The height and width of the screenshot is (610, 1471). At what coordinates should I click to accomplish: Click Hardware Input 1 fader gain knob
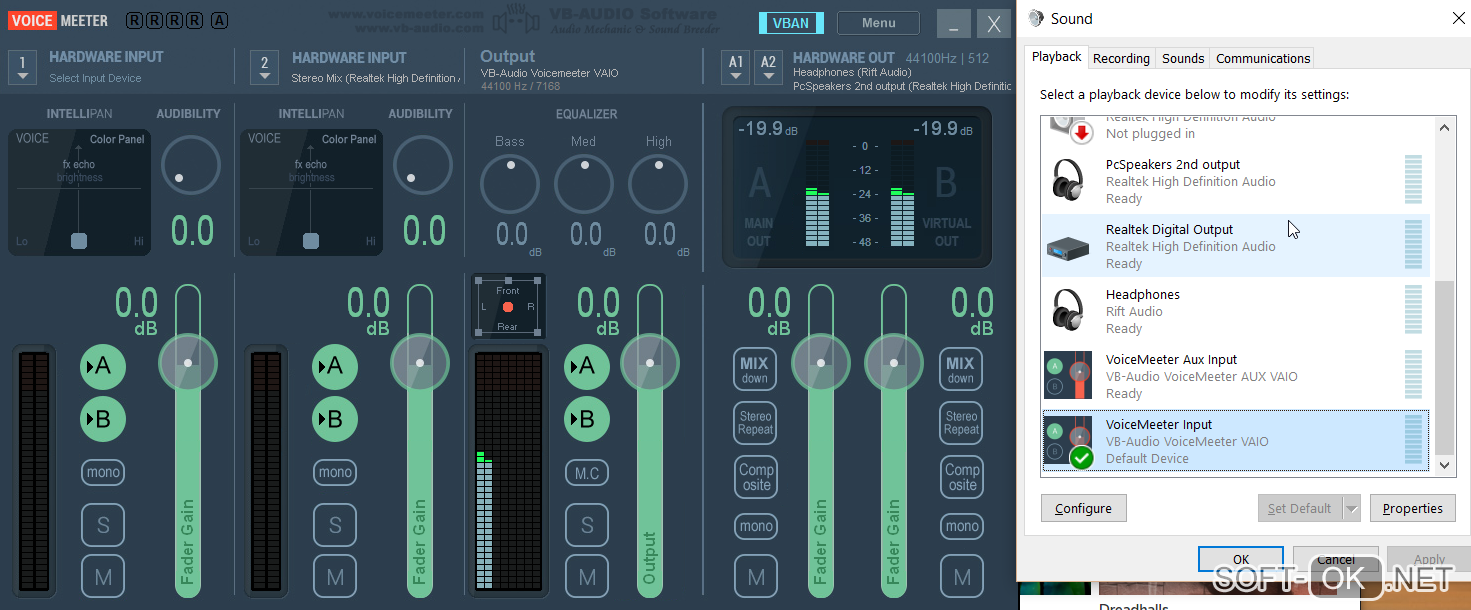click(x=188, y=362)
